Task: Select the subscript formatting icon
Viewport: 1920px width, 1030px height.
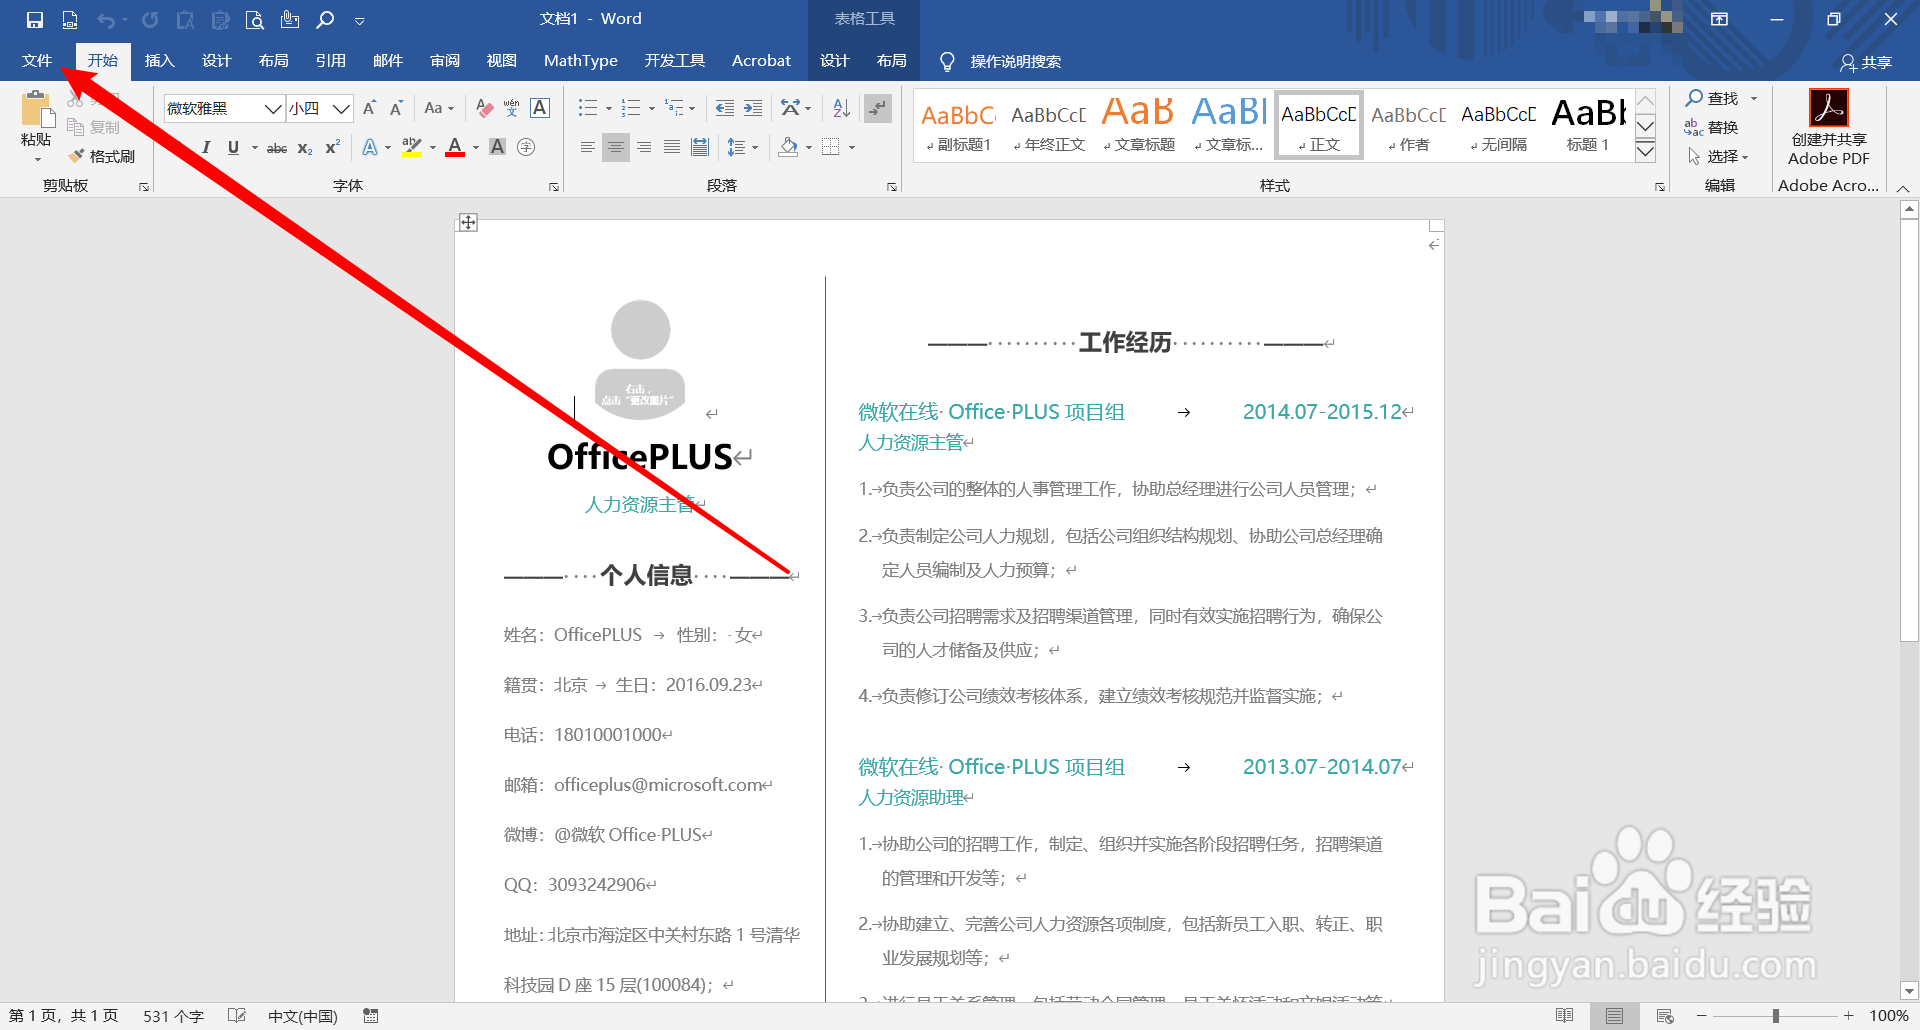Action: tap(302, 147)
